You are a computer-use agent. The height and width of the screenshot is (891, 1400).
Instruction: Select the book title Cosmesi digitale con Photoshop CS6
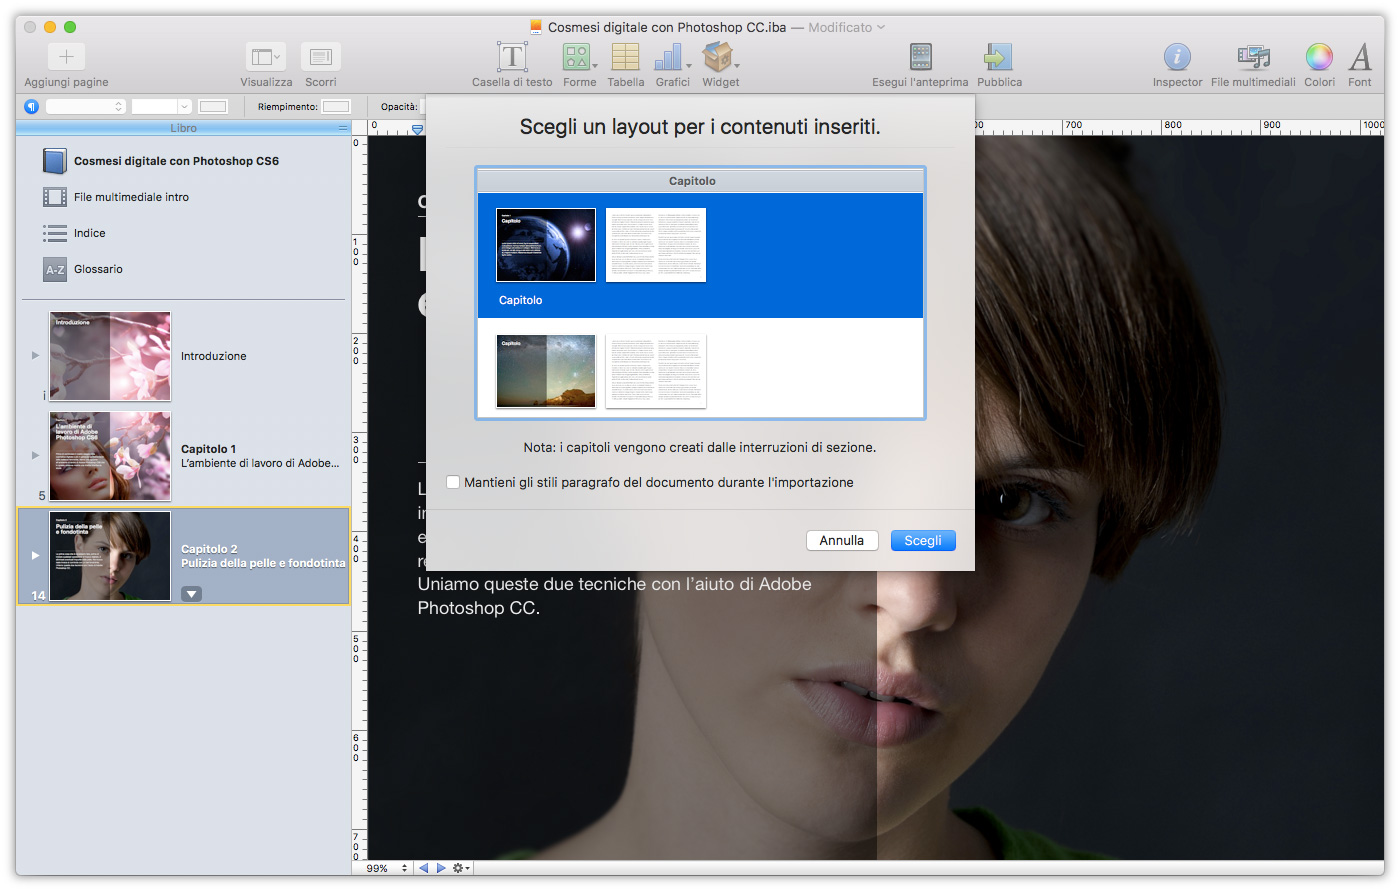tap(176, 161)
